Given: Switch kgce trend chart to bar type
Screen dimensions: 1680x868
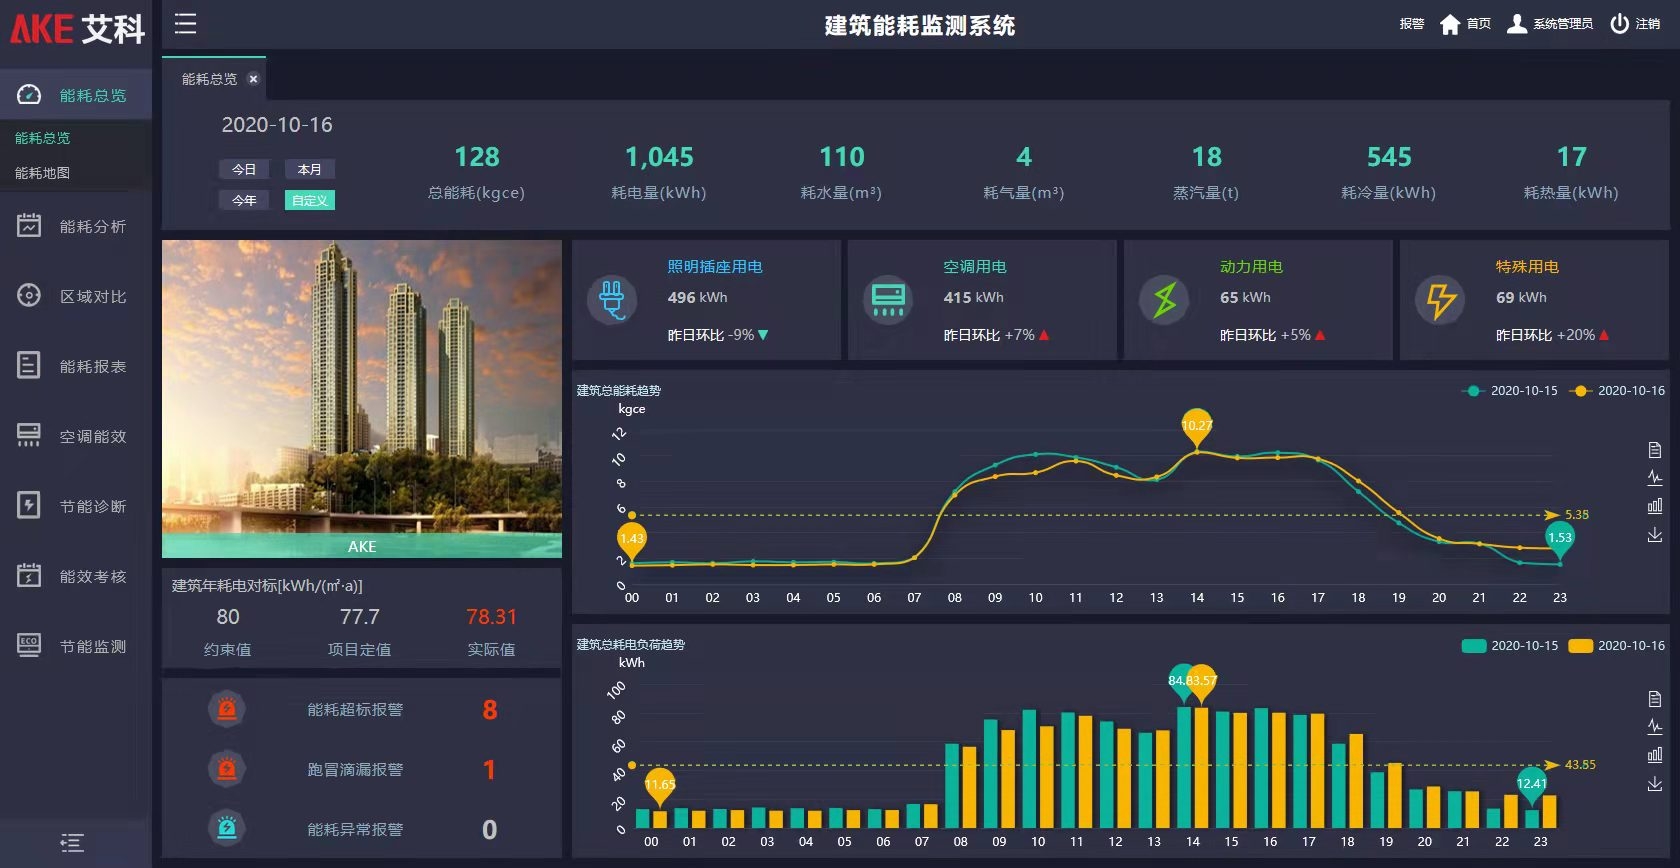Looking at the screenshot, I should click(x=1655, y=506).
